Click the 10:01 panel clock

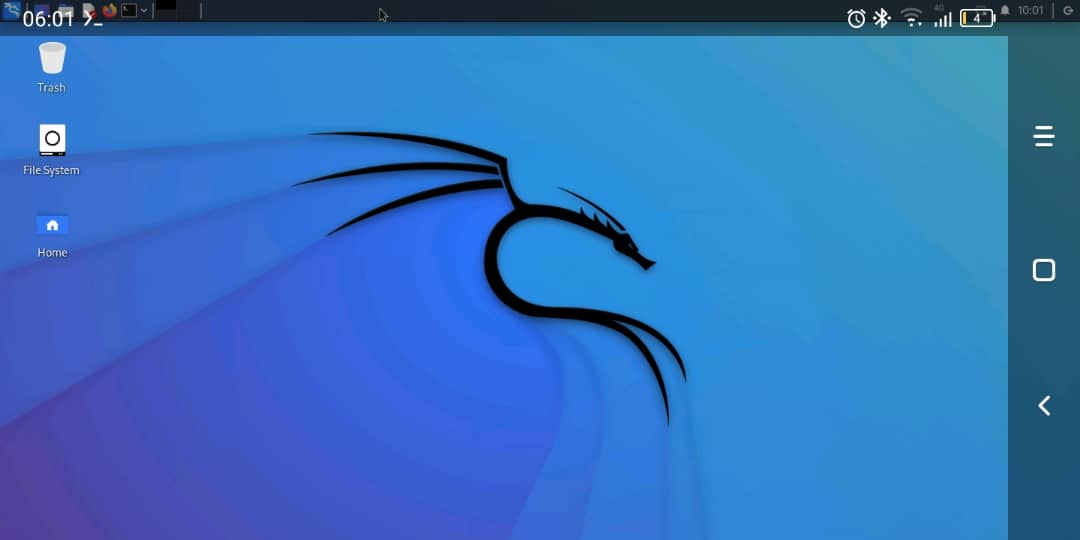point(1030,11)
